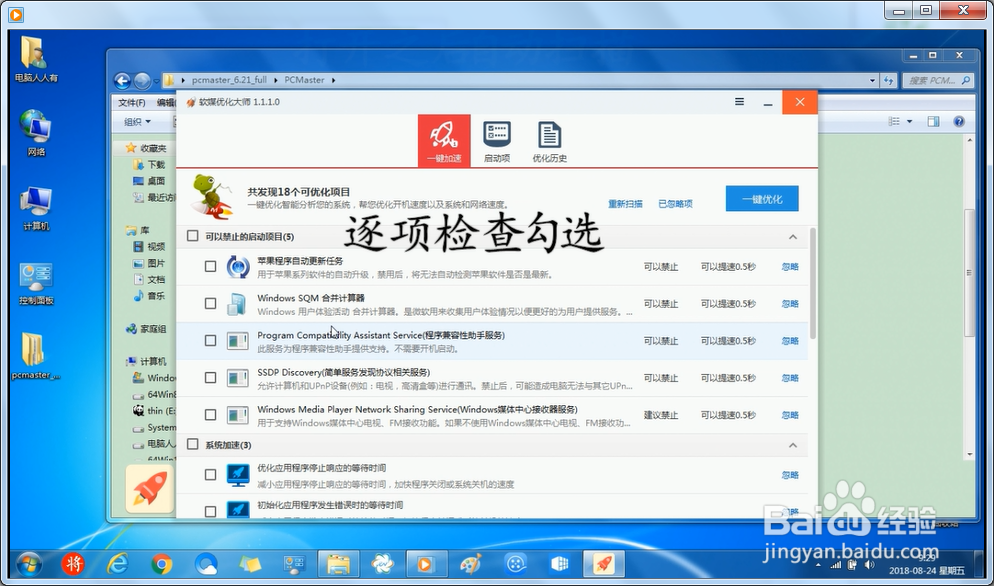
Task: Check 初始化应用程序发生错误时的等待时间 checkbox
Action: point(210,511)
